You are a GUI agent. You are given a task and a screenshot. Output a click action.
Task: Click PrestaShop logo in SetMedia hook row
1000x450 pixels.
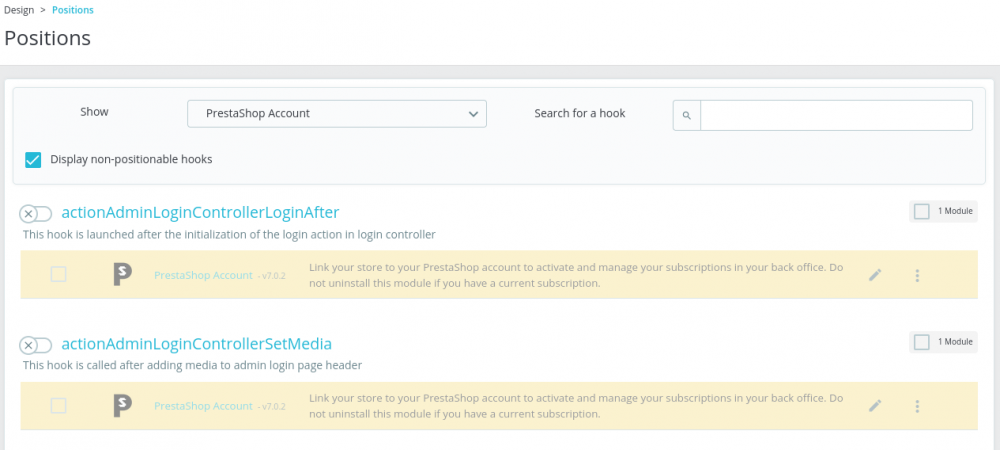coord(122,406)
